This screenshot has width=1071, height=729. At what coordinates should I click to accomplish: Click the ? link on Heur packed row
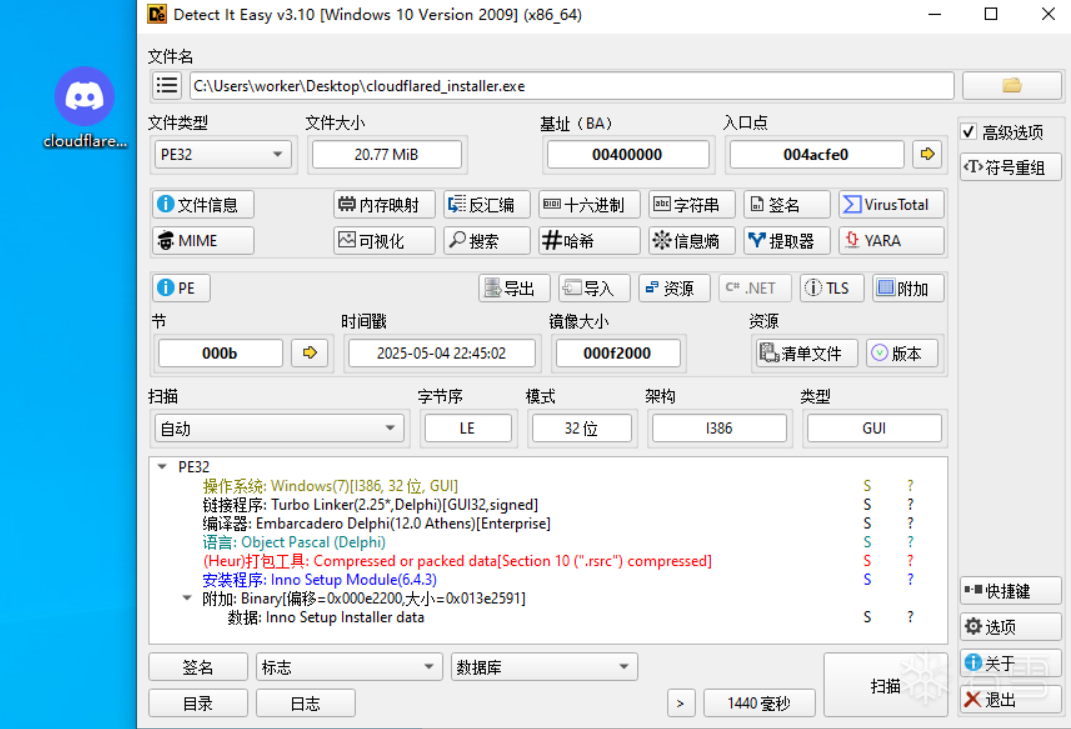coord(910,561)
